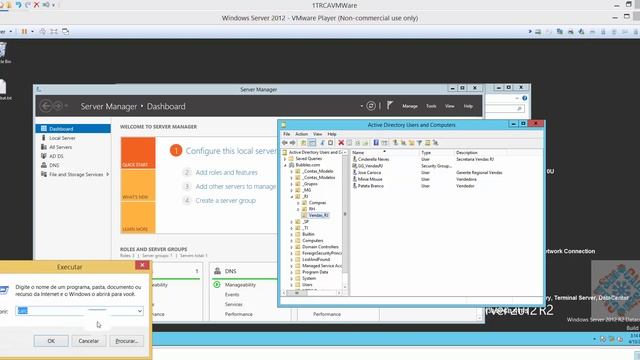Select Managed Service Accounts tree node

[322, 266]
